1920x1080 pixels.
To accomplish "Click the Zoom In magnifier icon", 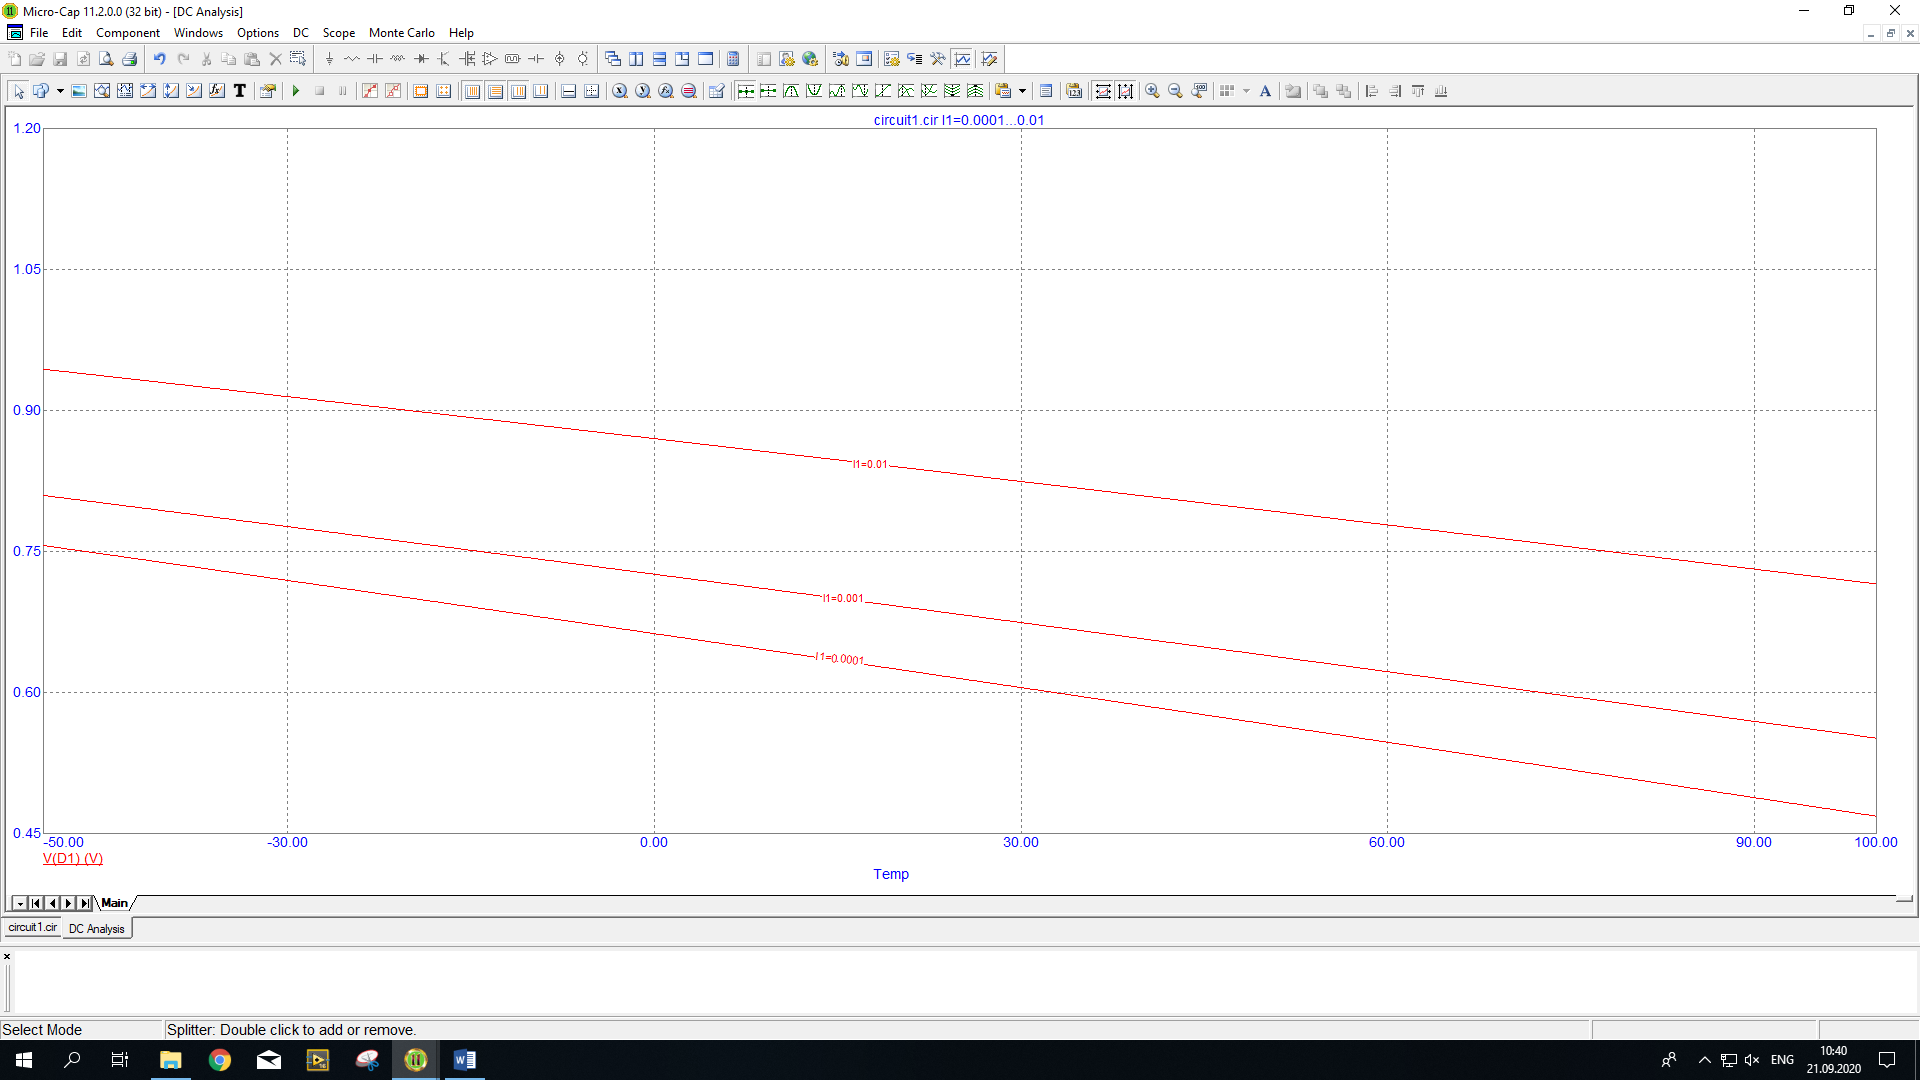I will click(x=1152, y=91).
